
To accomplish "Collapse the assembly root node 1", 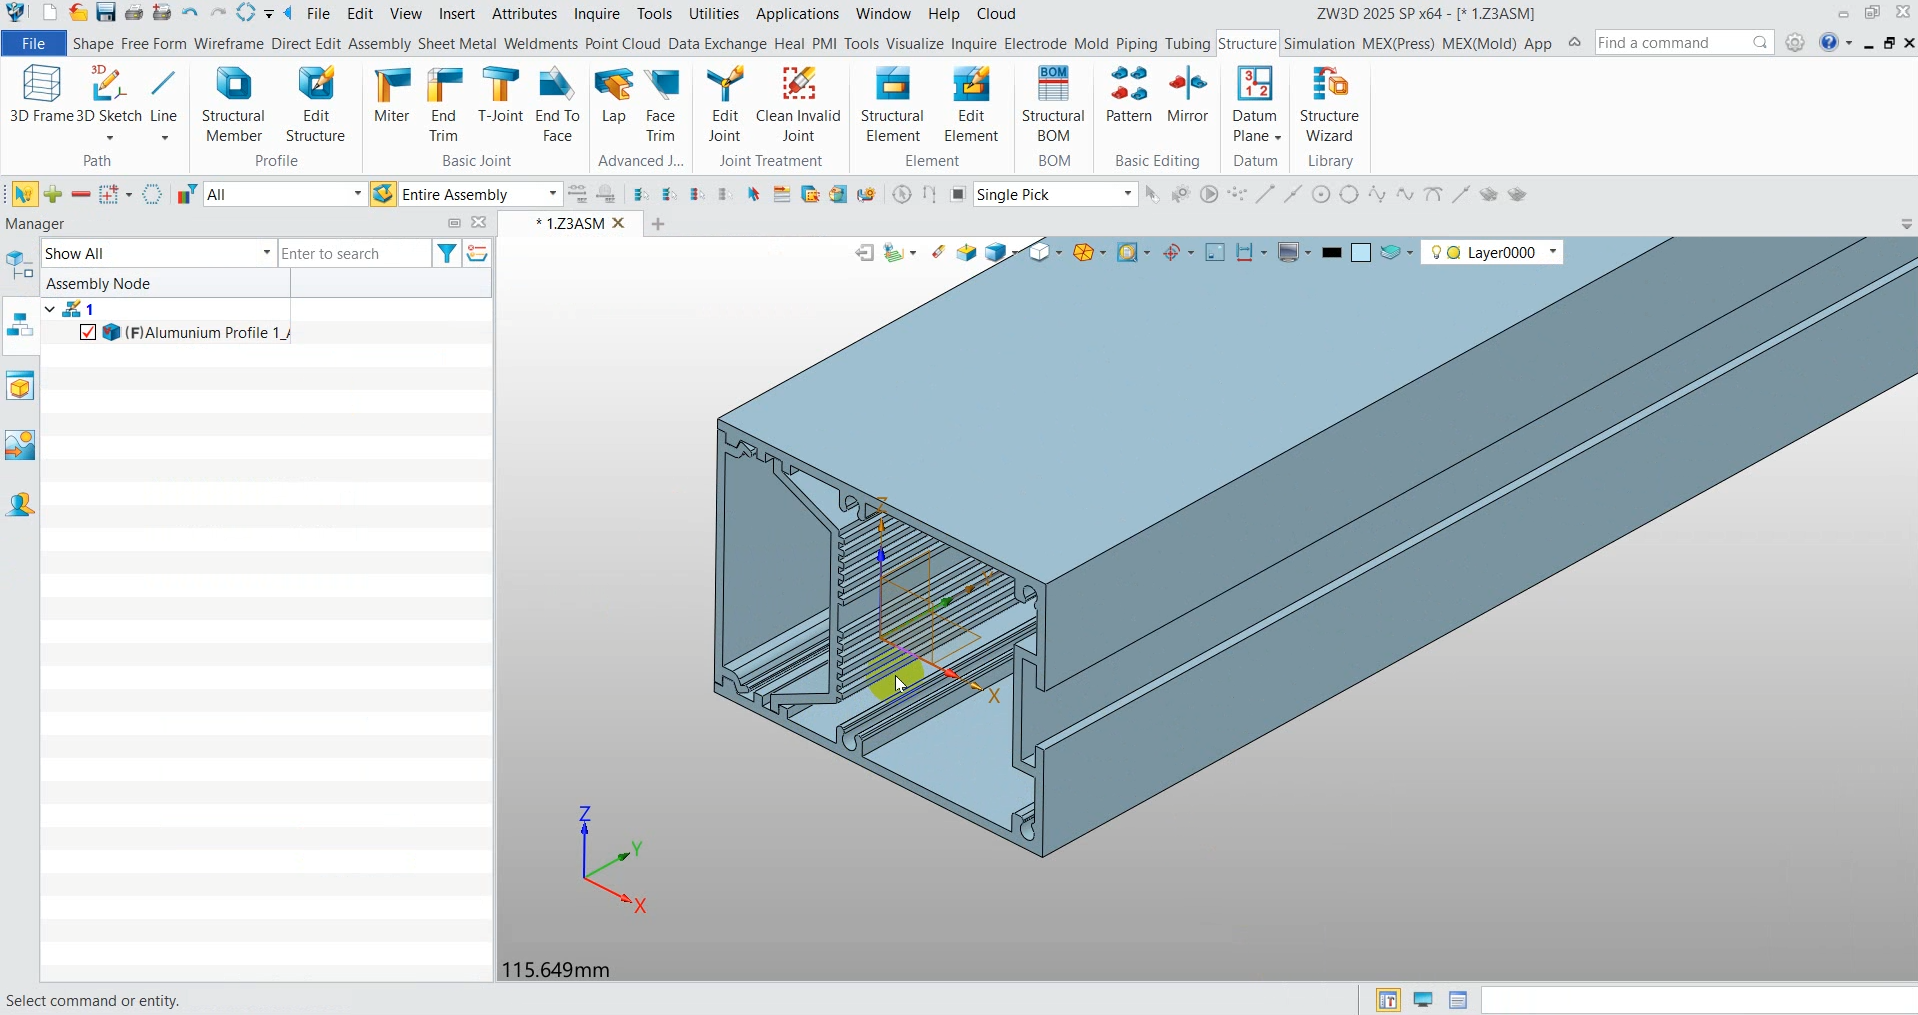I will pyautogui.click(x=50, y=310).
